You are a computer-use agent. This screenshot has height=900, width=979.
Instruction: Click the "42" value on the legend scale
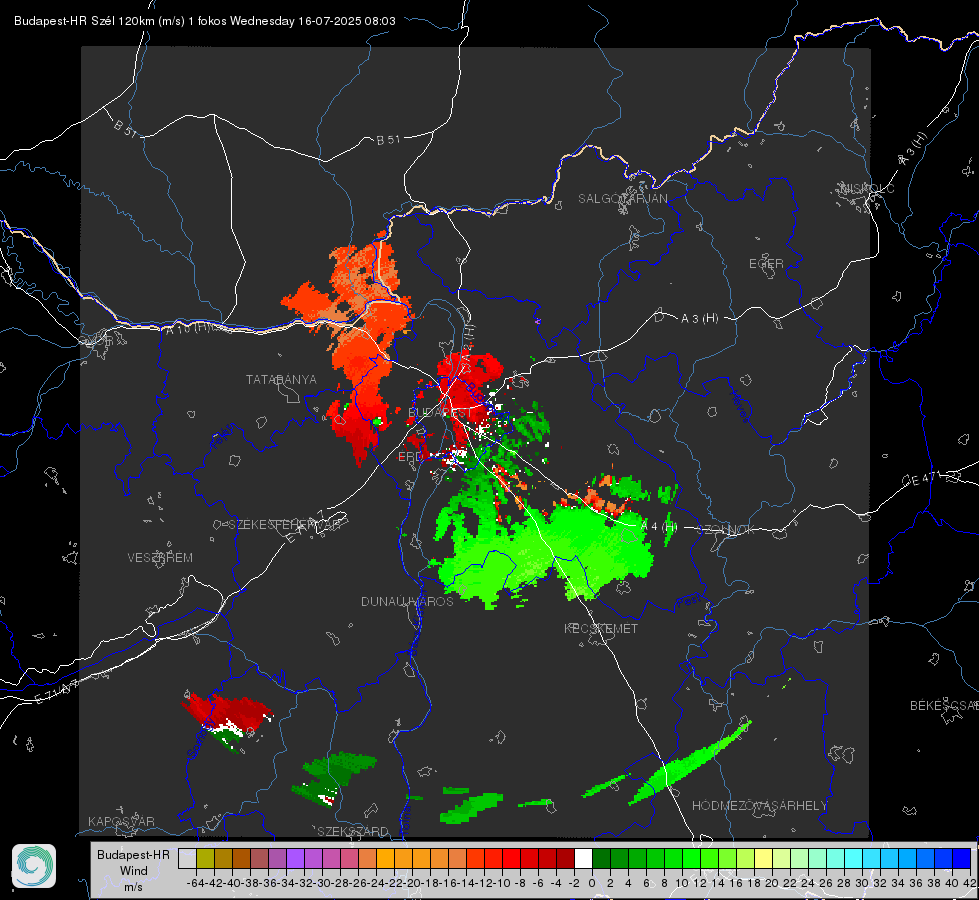[x=970, y=883]
